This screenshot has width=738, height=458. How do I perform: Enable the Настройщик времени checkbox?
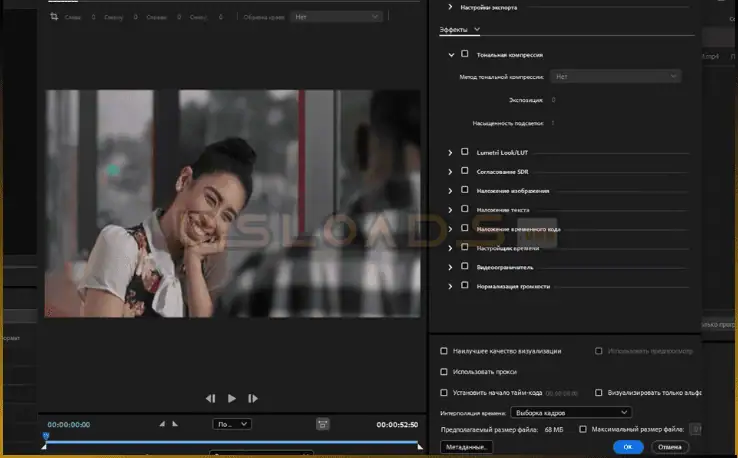tap(465, 247)
